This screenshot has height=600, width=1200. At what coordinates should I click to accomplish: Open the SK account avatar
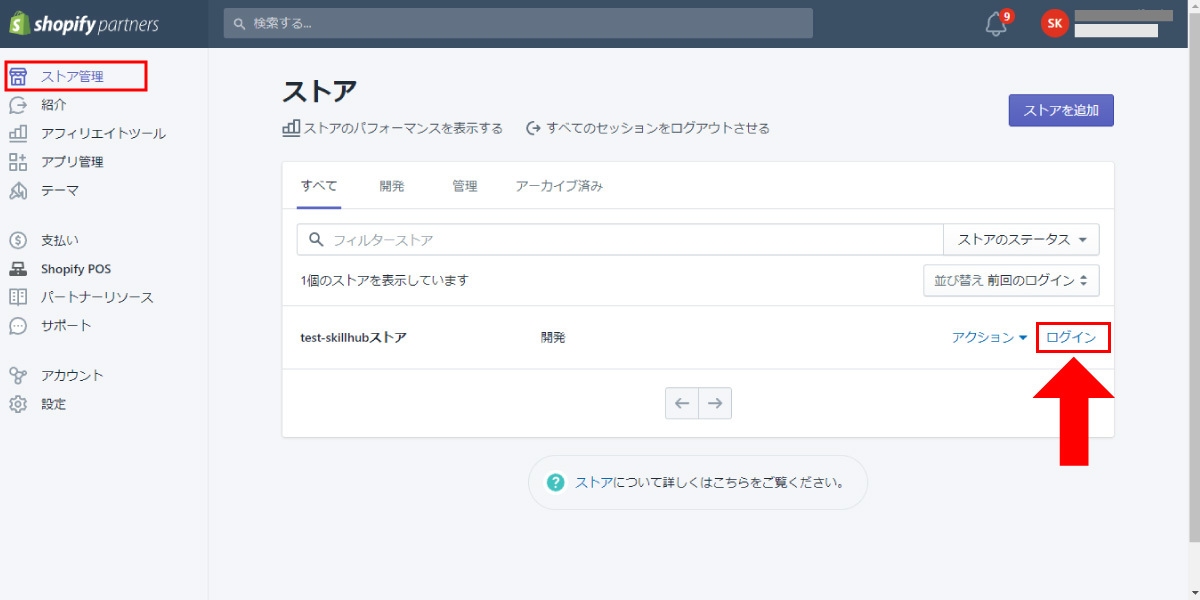(x=1055, y=24)
